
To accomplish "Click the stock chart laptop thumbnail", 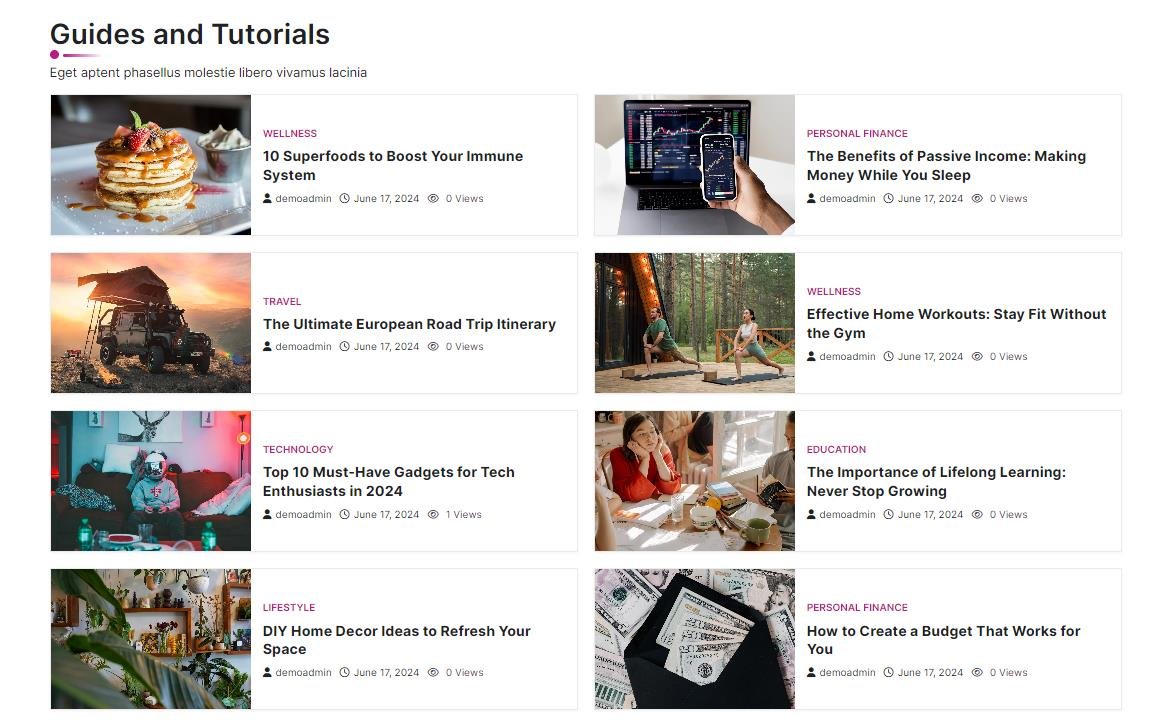I will pos(695,165).
